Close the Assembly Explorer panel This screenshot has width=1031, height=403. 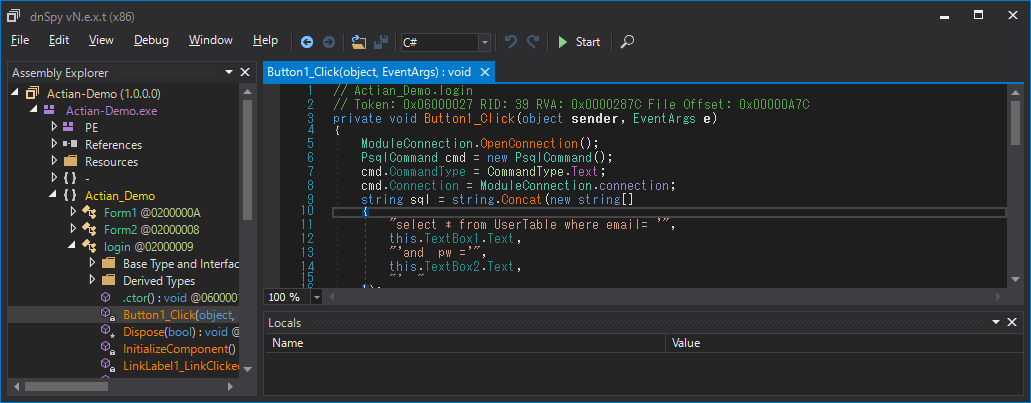click(245, 72)
